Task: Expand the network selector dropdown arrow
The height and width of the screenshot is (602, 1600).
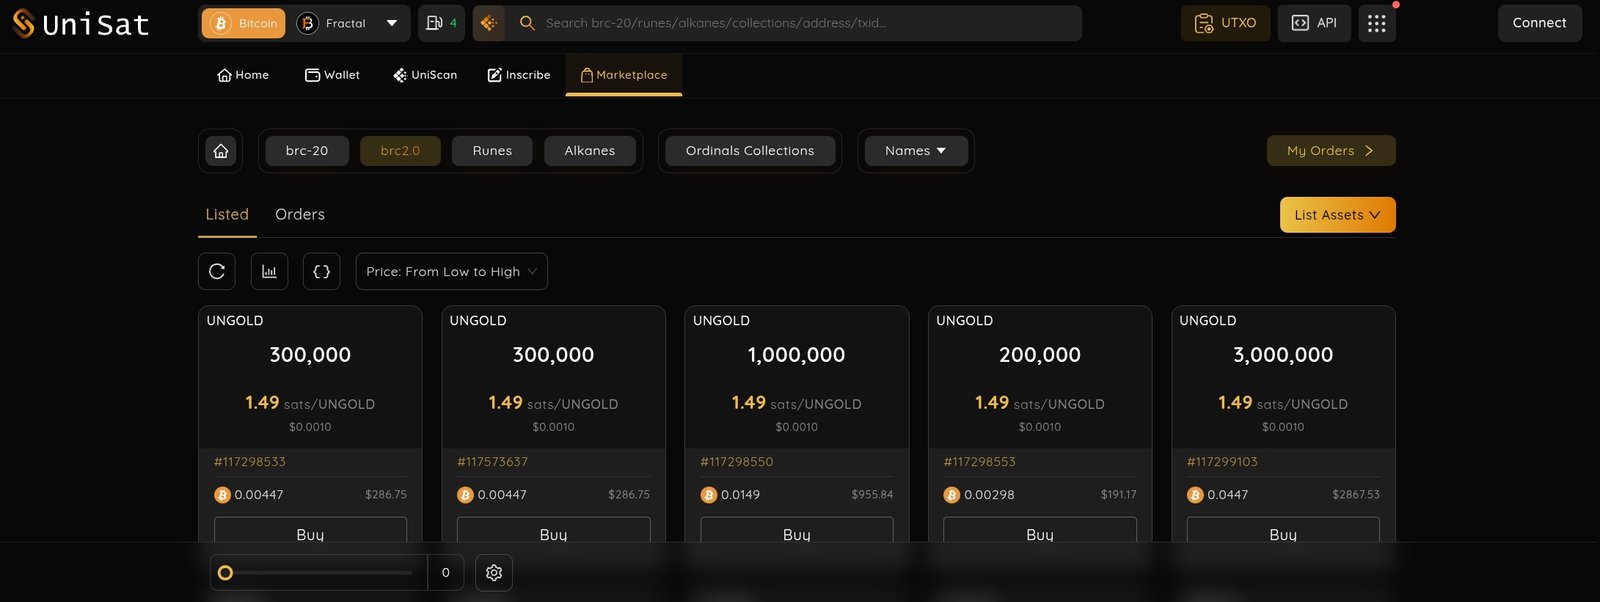Action: (392, 23)
